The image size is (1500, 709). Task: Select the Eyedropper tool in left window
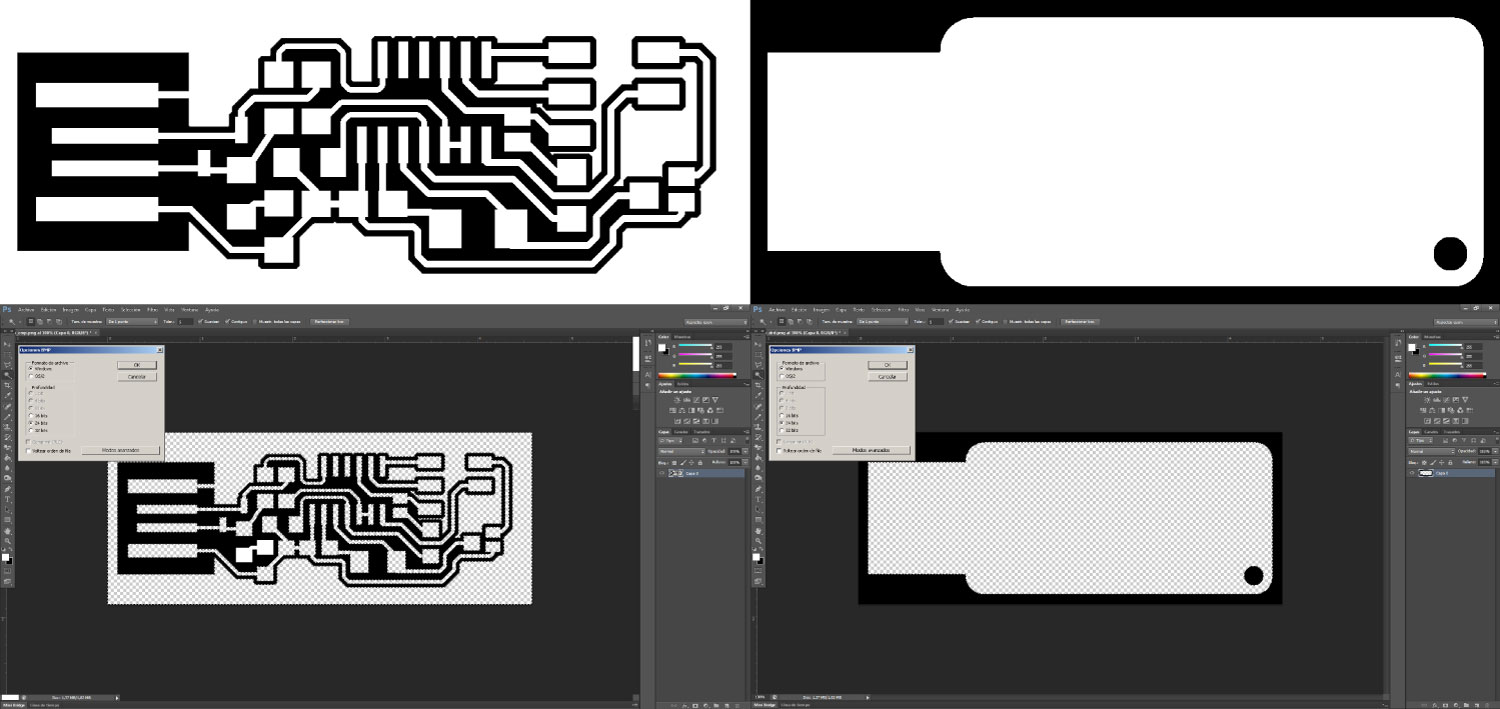[x=7, y=396]
